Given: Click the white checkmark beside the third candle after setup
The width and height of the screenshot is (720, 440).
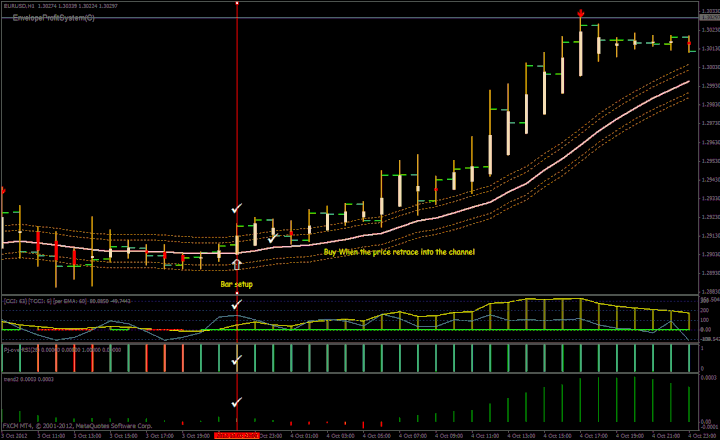Looking at the screenshot, I should pos(273,238).
